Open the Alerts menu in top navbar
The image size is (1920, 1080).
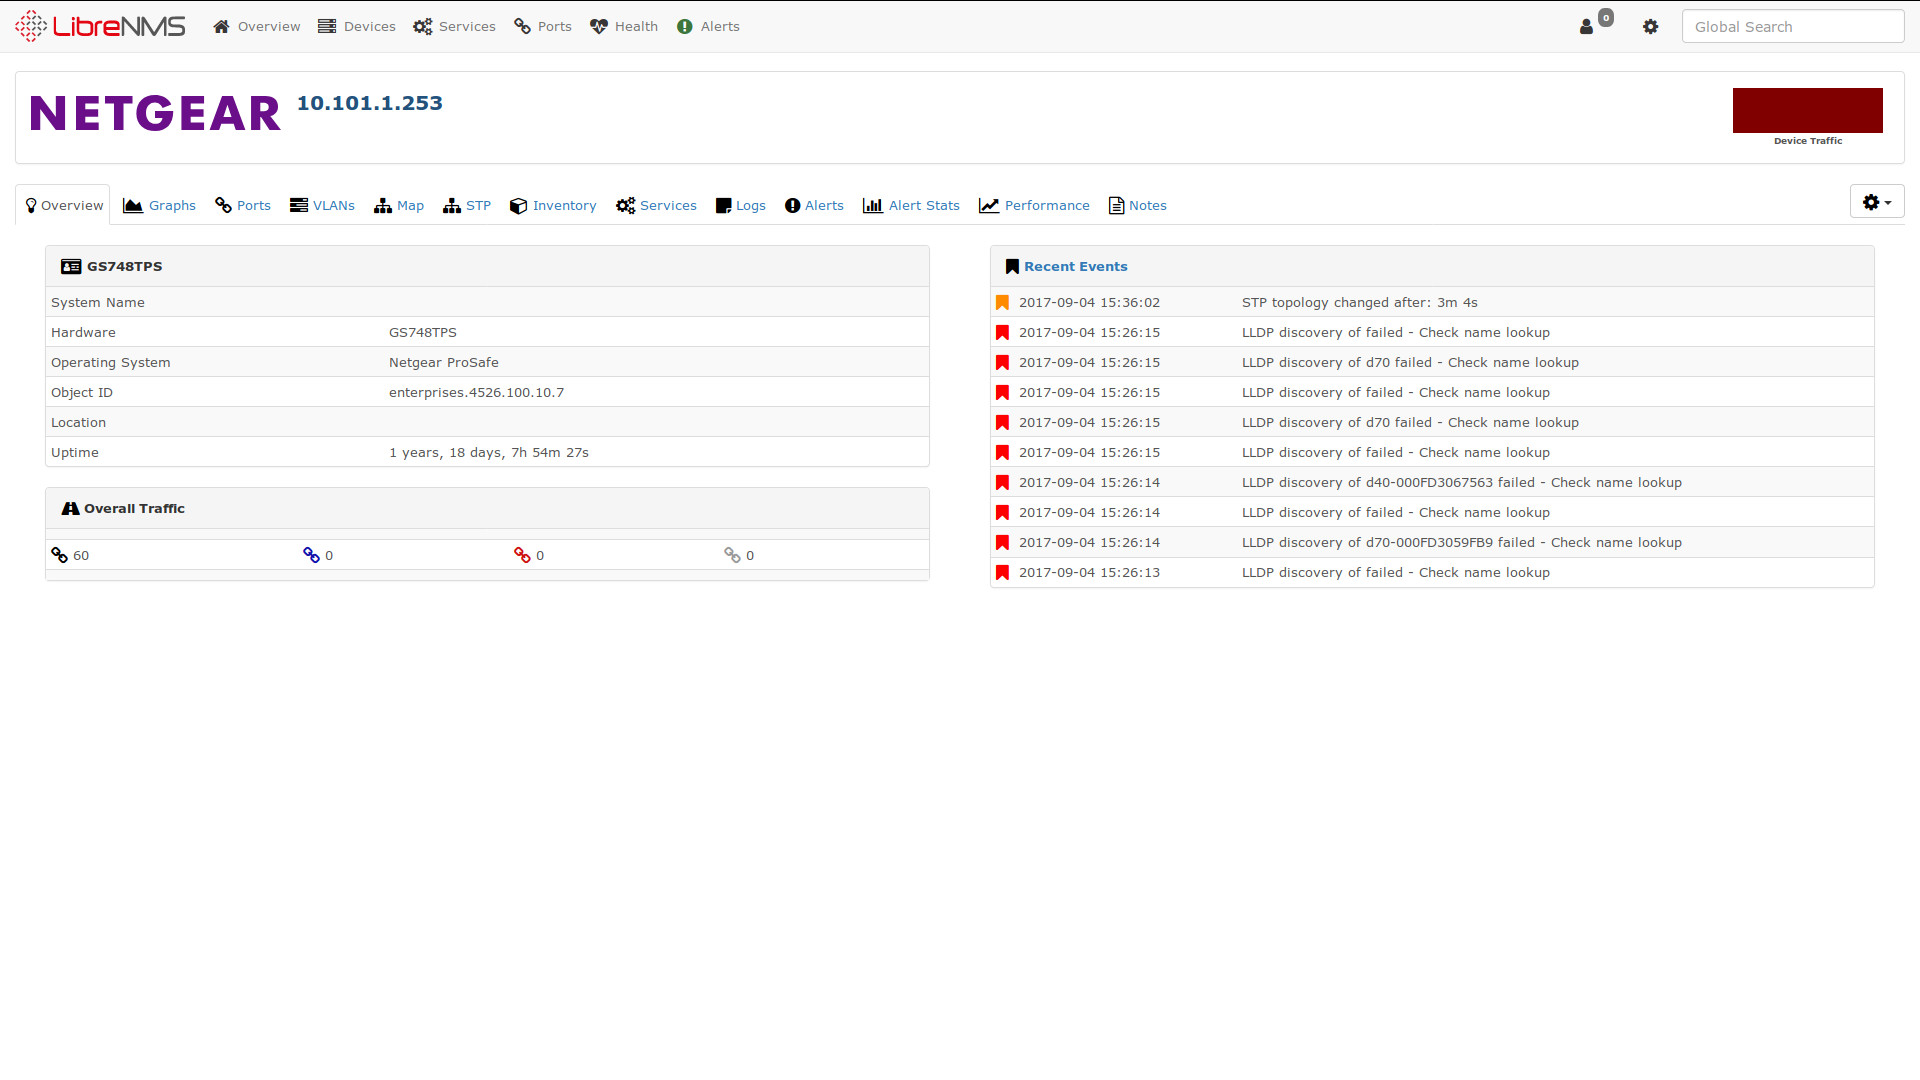click(708, 27)
